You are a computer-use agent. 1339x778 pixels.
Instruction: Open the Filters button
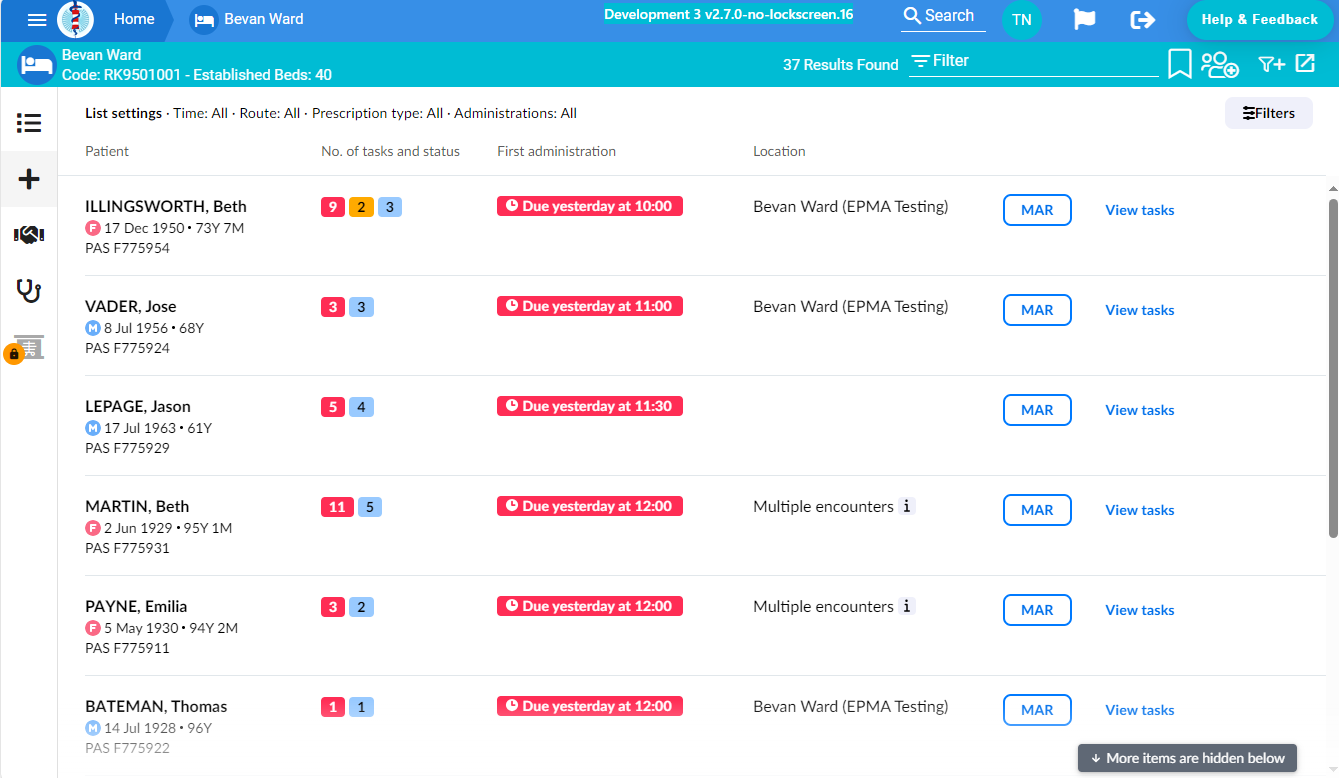coord(1268,113)
